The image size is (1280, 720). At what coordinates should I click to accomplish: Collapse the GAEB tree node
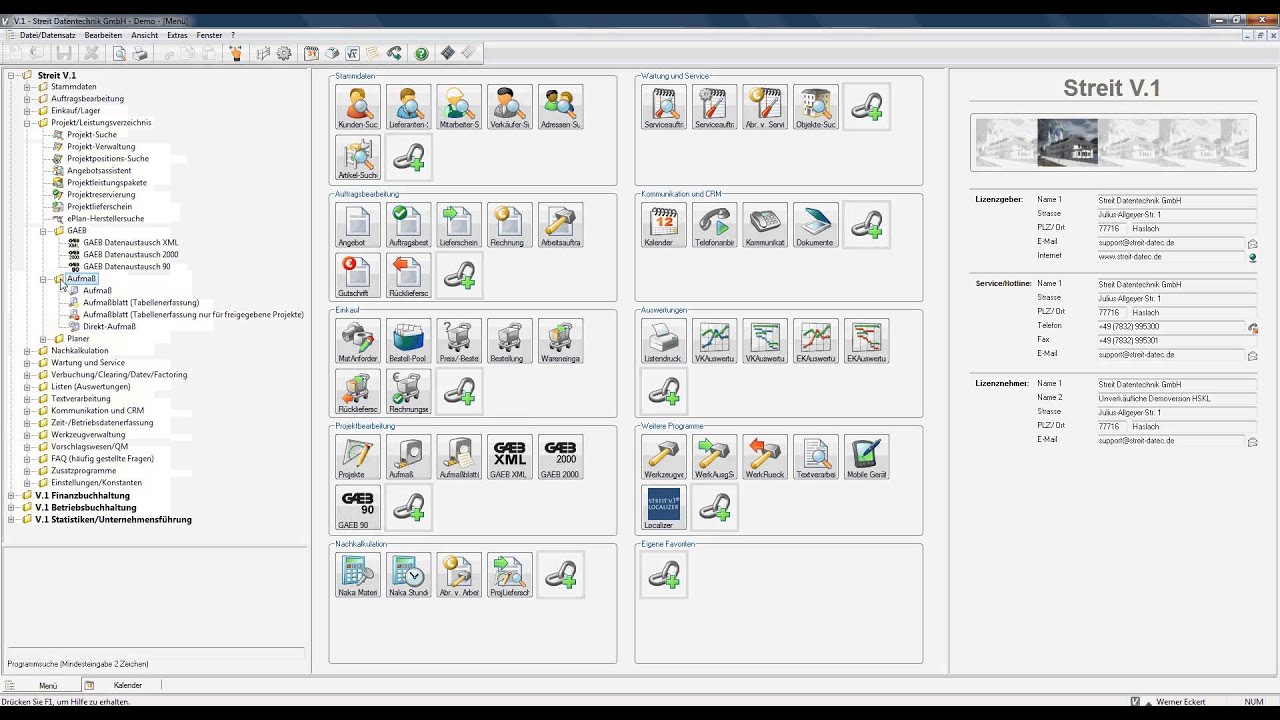point(44,231)
